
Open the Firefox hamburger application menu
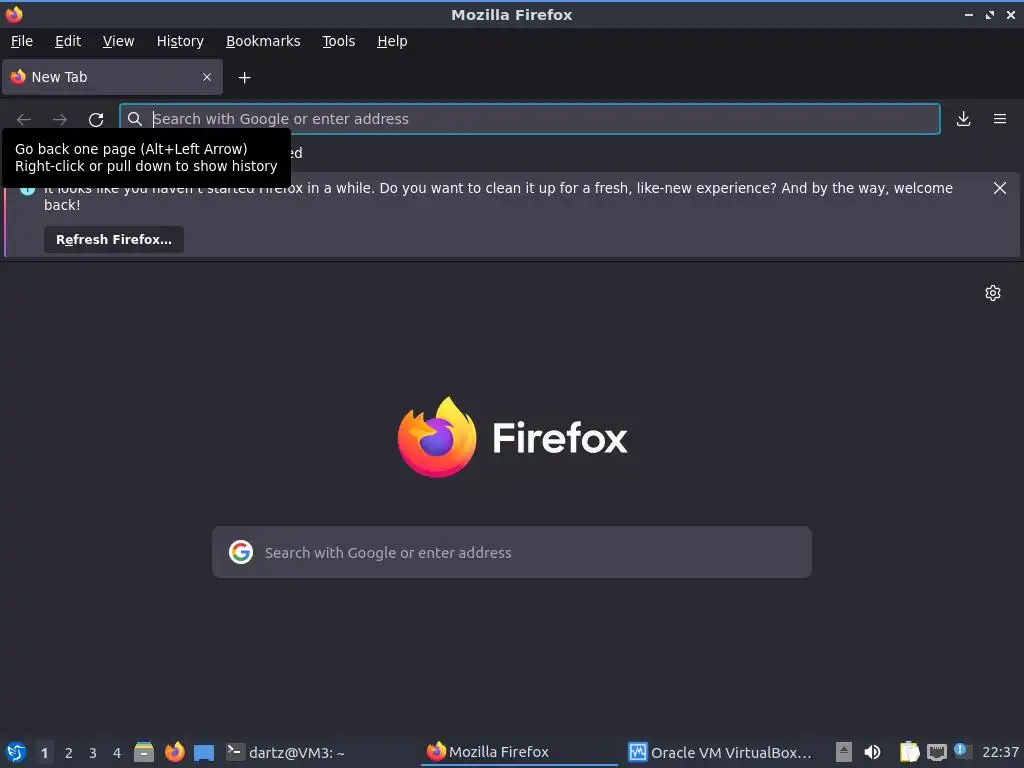pyautogui.click(x=1000, y=119)
